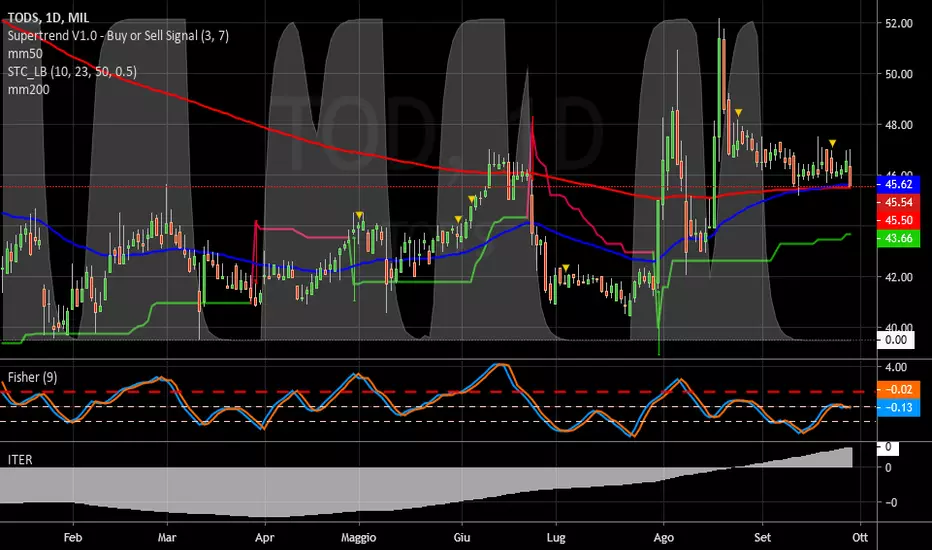Screen dimensions: 932x550
Task: Click the 42.00 price axis label
Action: coord(899,277)
